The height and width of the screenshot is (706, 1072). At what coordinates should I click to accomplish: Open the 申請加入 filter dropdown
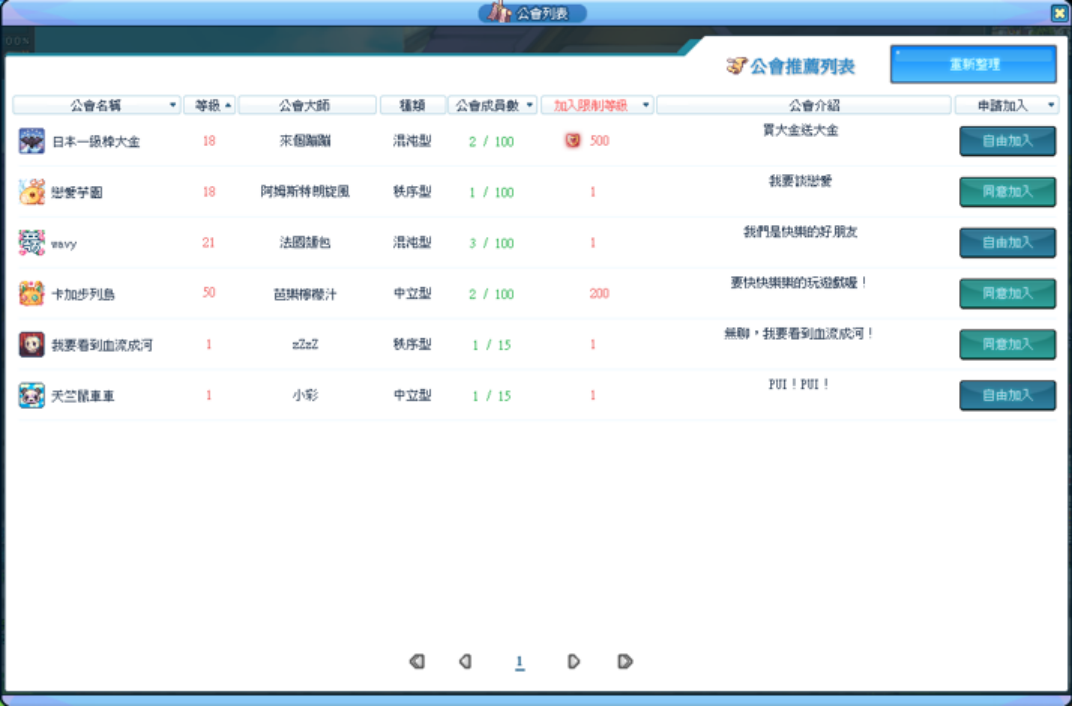tap(1051, 105)
